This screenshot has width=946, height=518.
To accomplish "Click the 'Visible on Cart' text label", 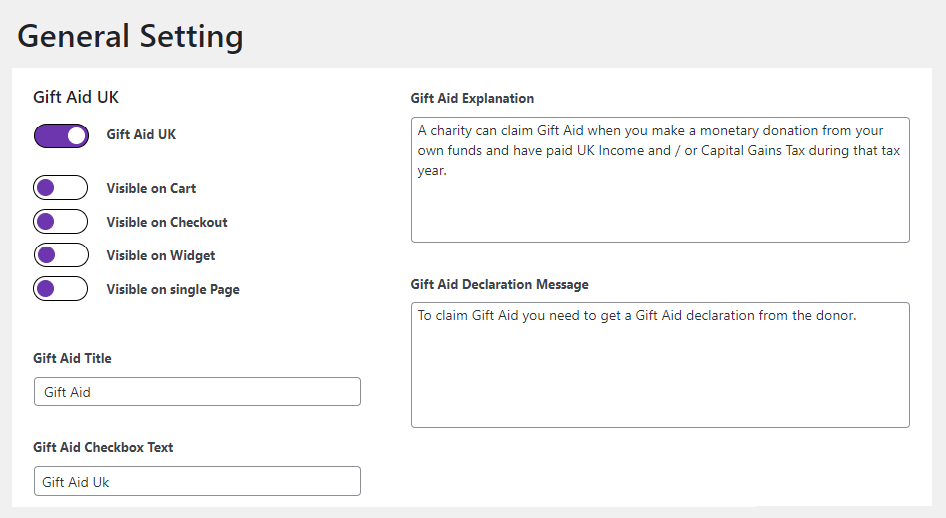I will pyautogui.click(x=151, y=188).
